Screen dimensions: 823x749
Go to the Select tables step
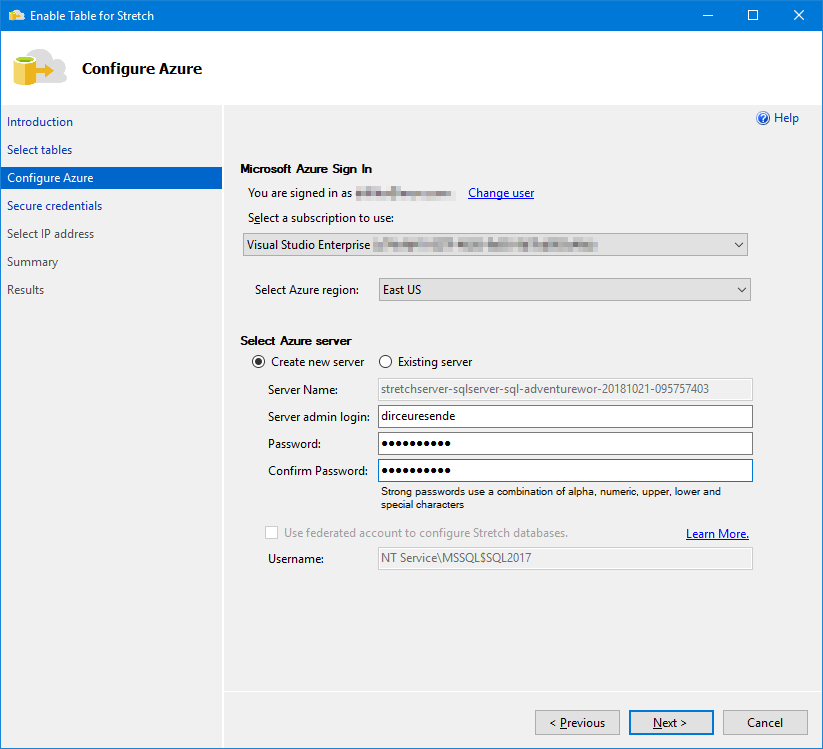[39, 150]
